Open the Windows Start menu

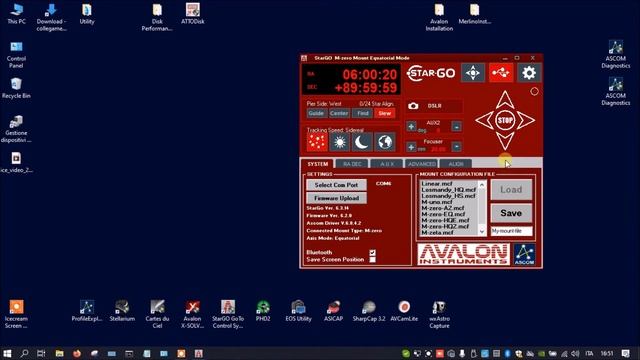(7, 353)
